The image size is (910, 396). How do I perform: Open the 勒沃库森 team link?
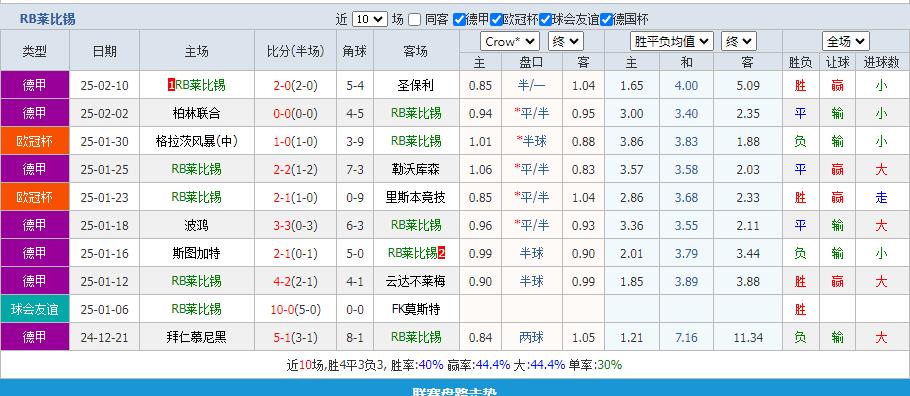(416, 169)
